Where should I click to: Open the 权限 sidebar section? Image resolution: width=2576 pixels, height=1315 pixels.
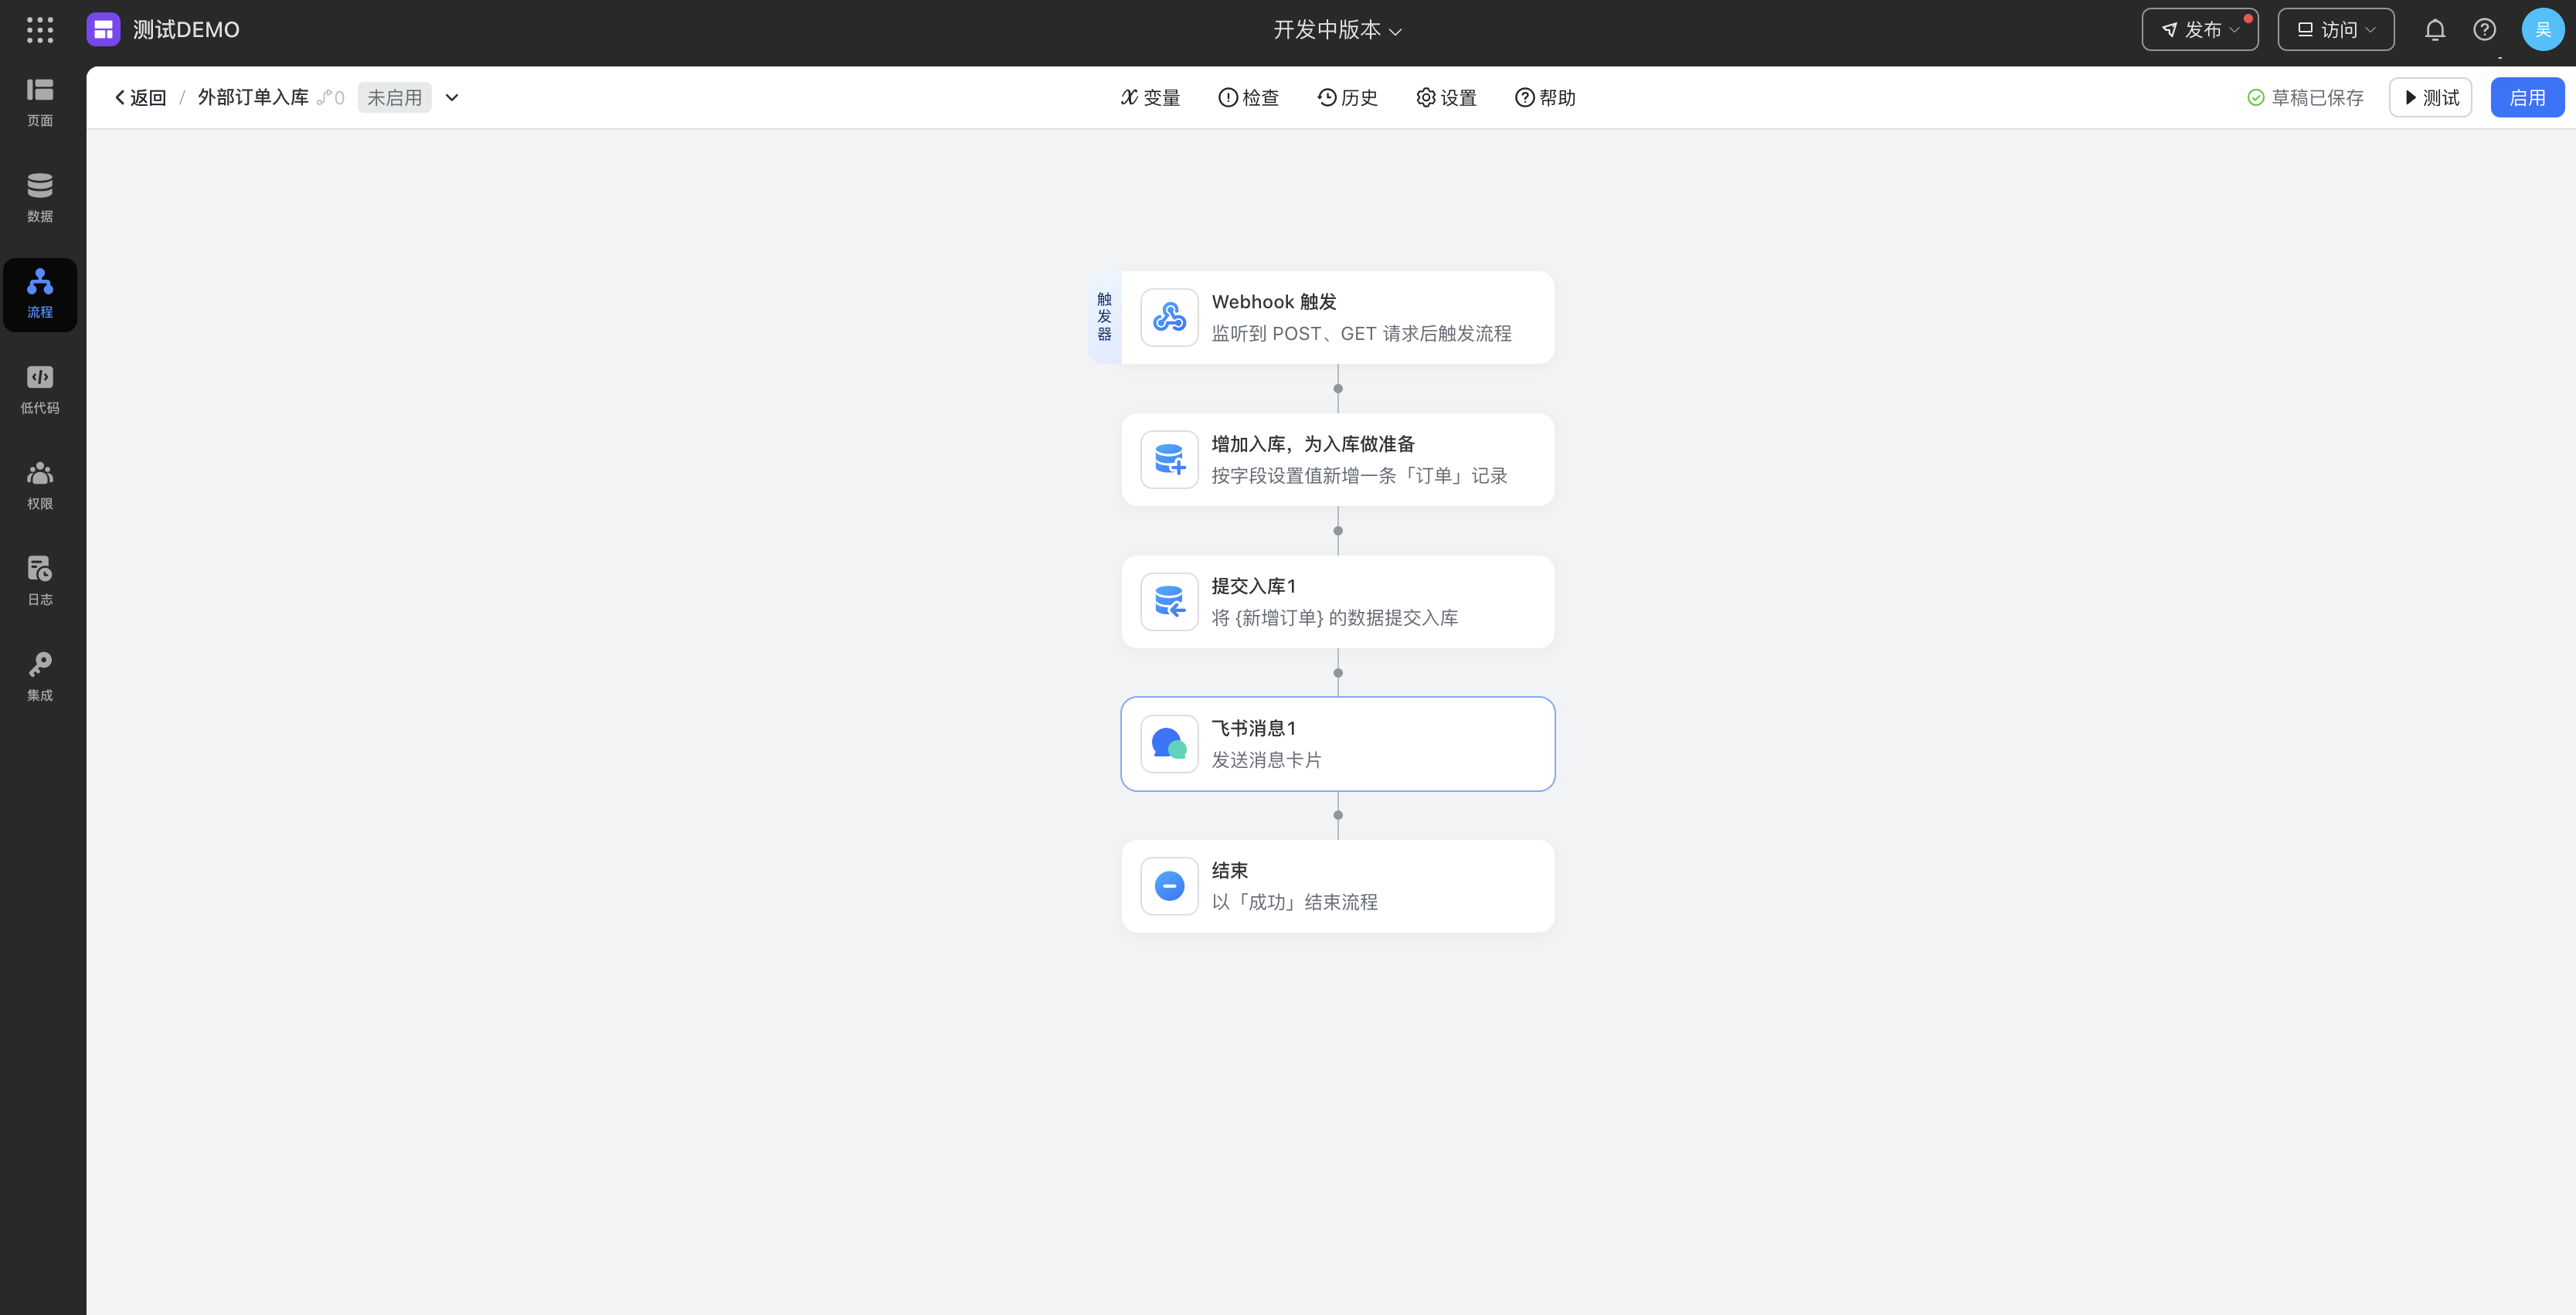40,486
